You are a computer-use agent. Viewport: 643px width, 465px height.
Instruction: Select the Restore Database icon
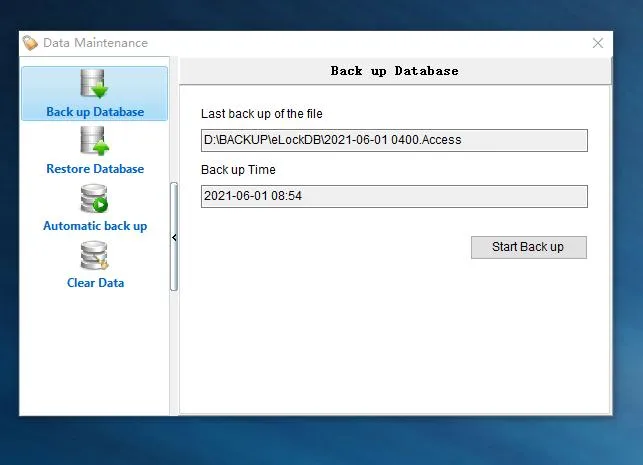pos(94,141)
